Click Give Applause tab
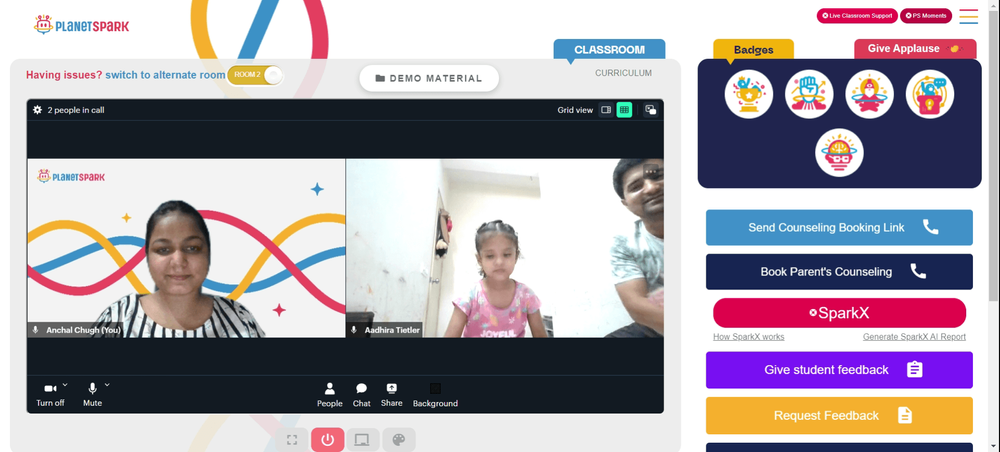Image resolution: width=1000 pixels, height=452 pixels. coord(915,49)
